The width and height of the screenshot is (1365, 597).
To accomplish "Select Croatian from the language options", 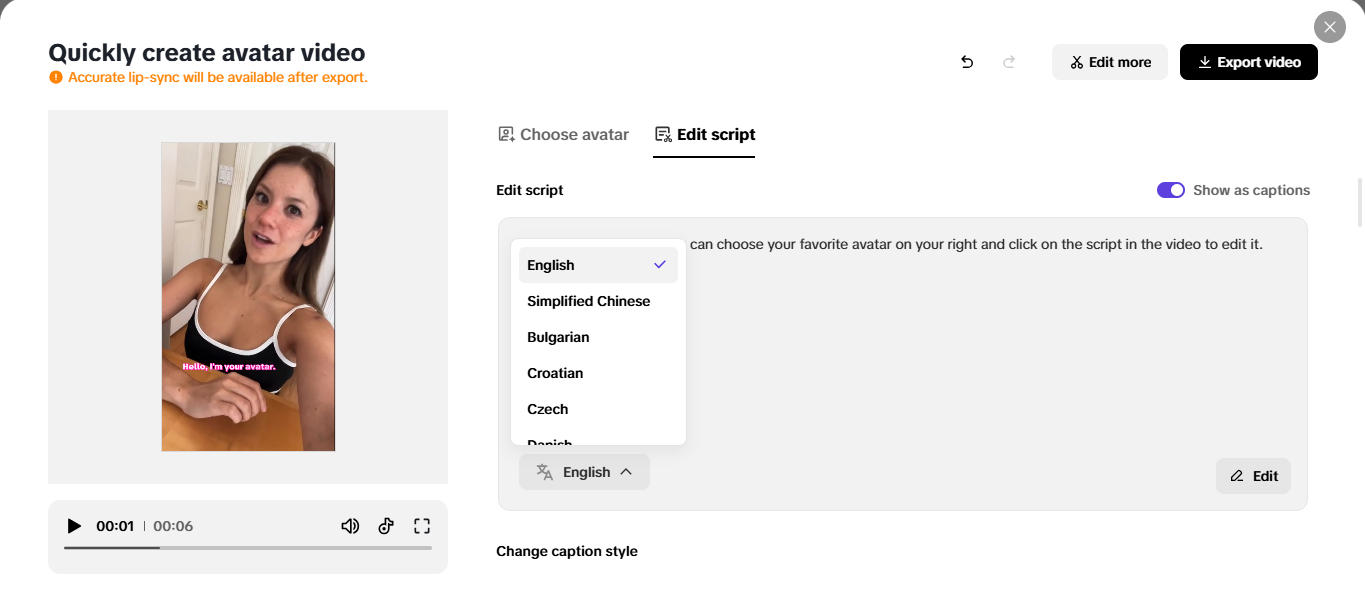I will point(555,372).
